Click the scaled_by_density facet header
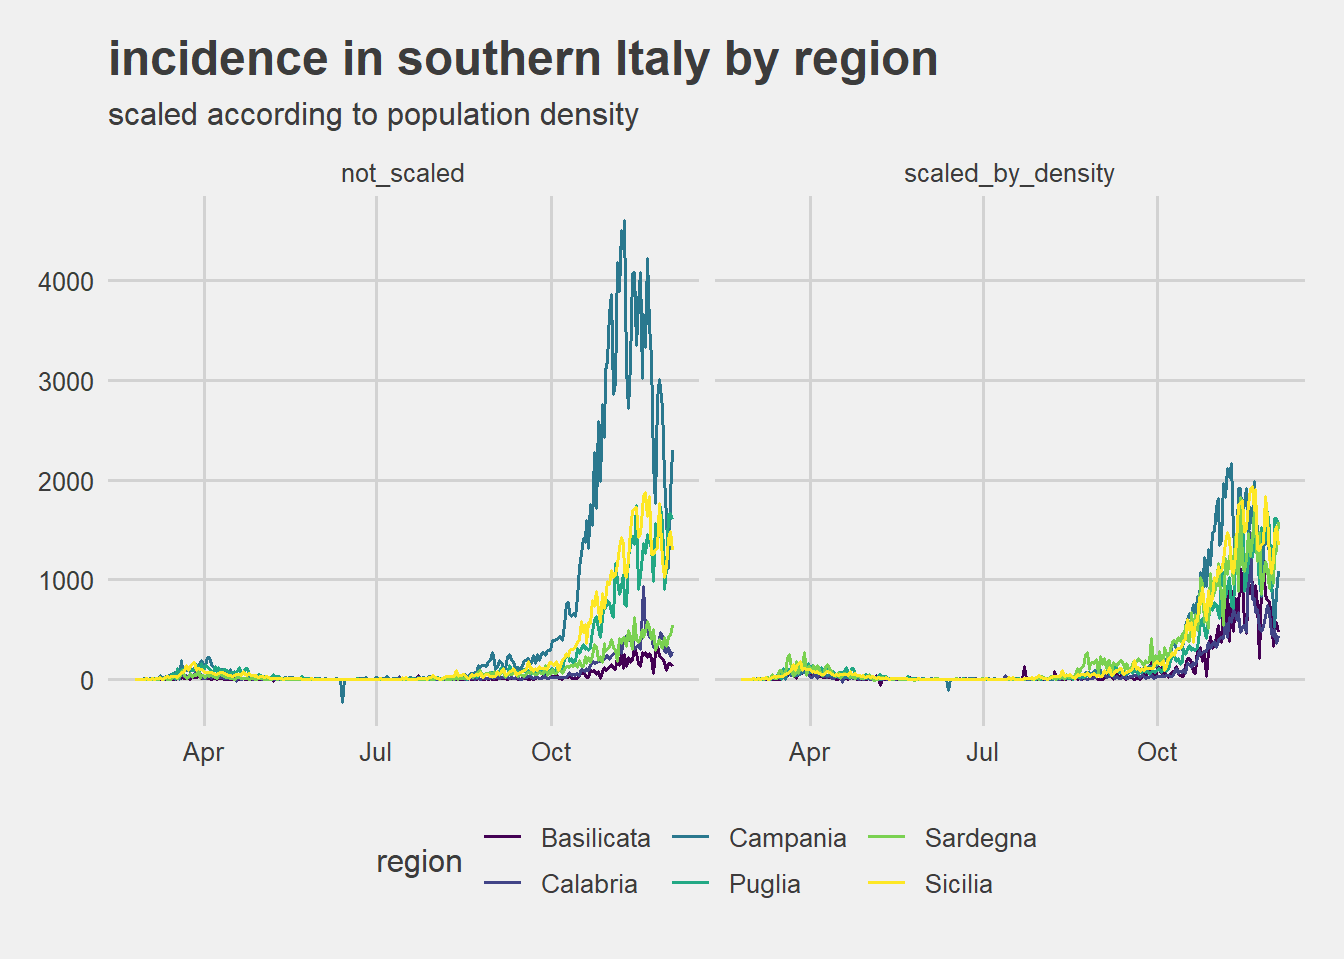The image size is (1344, 960). pos(1009,173)
